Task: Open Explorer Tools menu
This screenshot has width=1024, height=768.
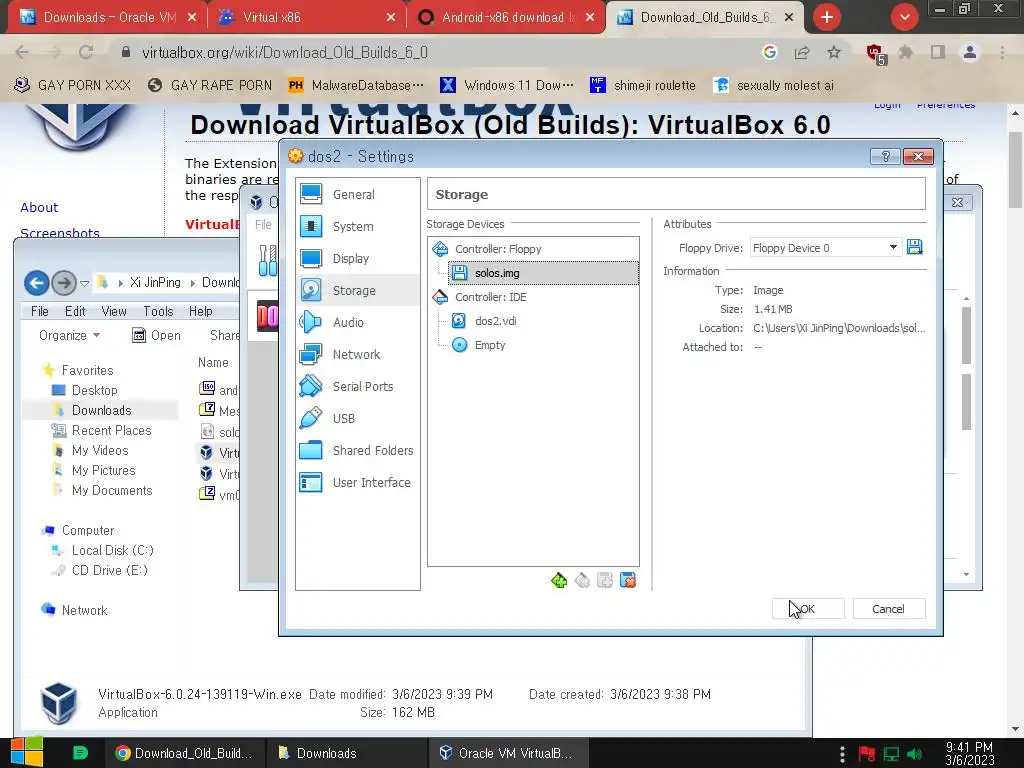Action: click(158, 311)
